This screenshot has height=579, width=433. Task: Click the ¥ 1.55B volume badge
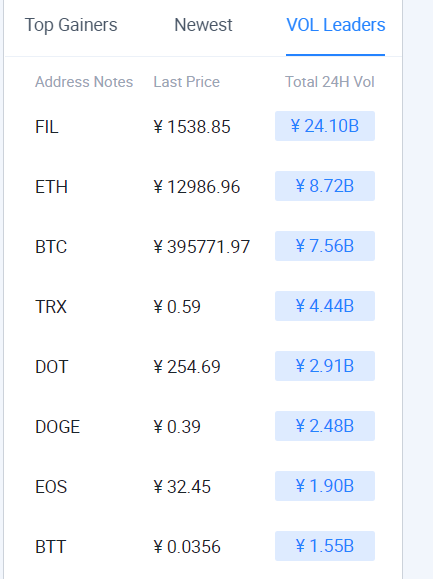325,546
